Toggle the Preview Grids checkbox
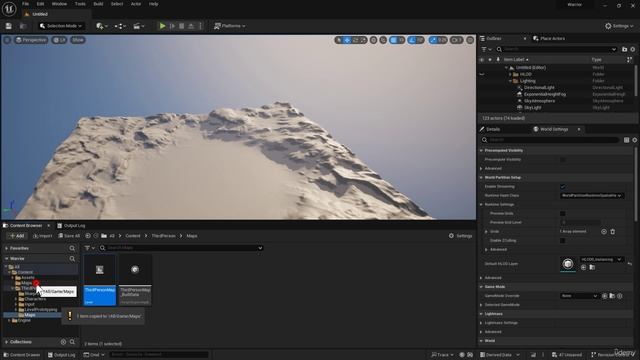640x360 pixels. [563, 213]
